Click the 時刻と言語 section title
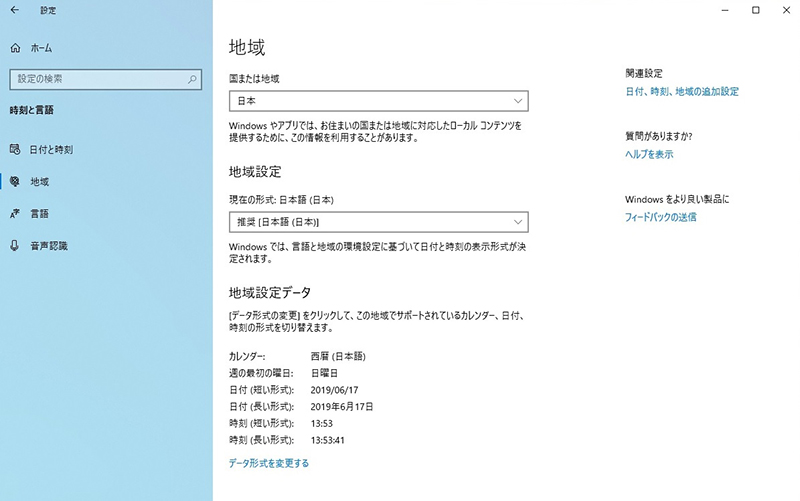The image size is (800, 501). [32, 110]
